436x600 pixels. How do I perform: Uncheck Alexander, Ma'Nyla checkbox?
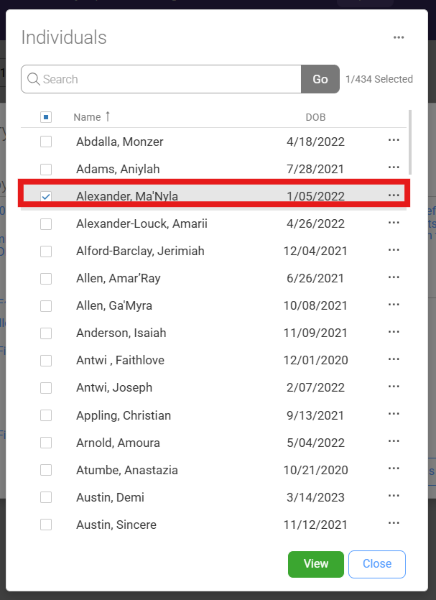(x=46, y=196)
